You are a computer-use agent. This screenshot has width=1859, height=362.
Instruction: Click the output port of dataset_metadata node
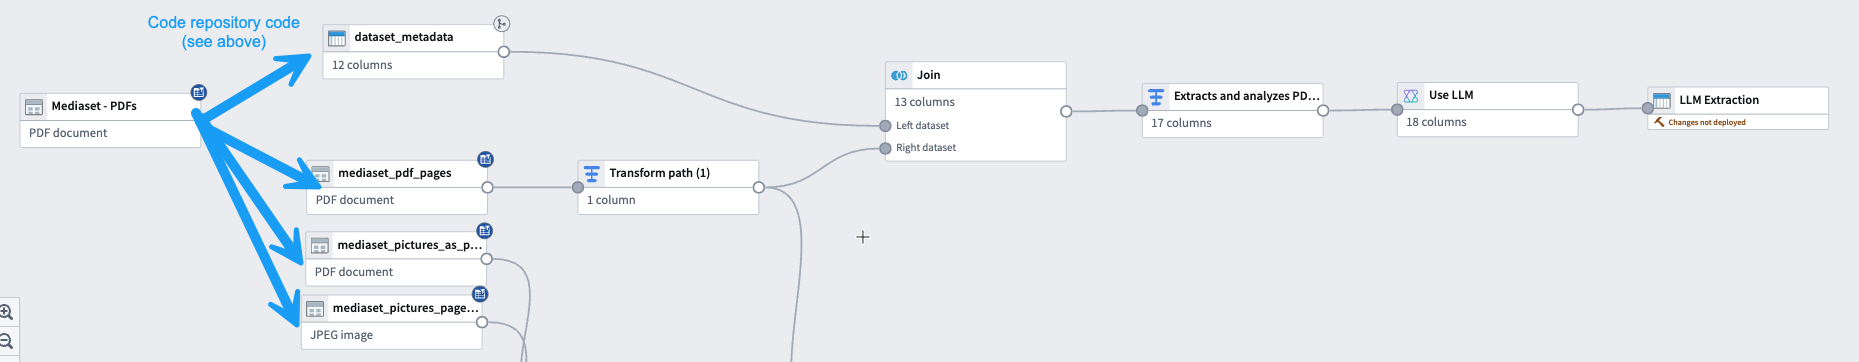(503, 51)
